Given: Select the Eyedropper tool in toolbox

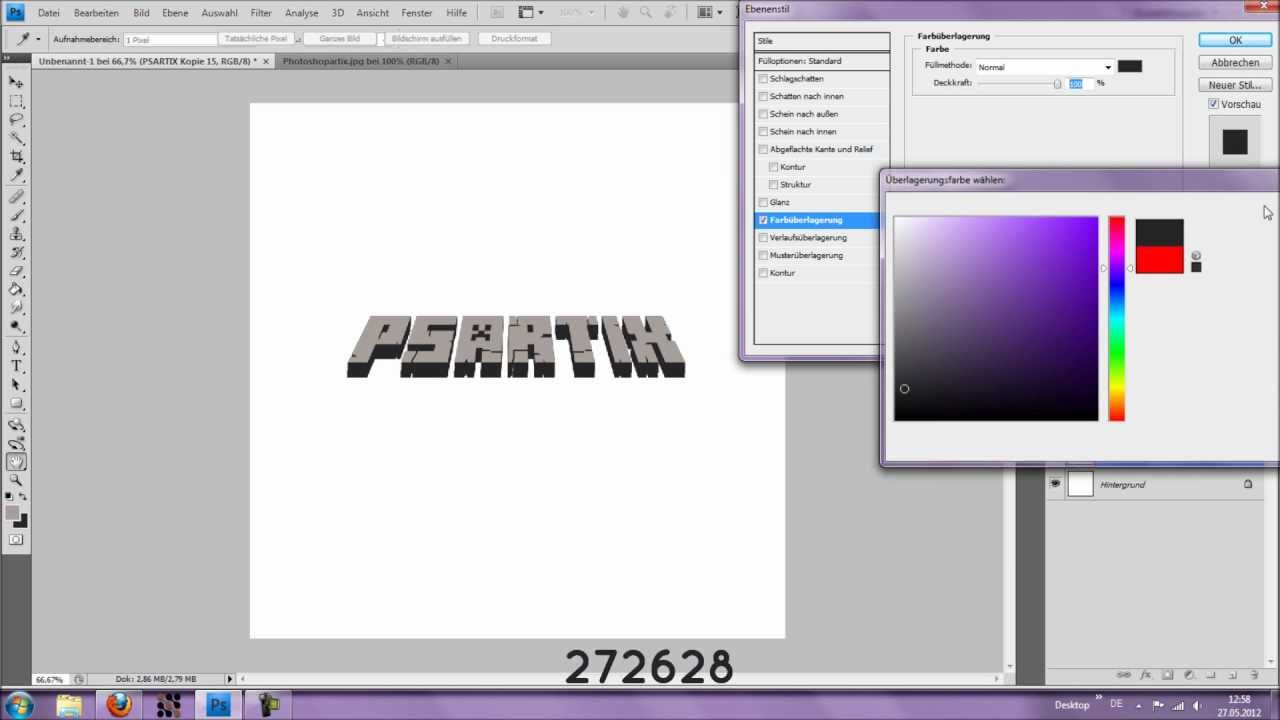Looking at the screenshot, I should (x=16, y=176).
